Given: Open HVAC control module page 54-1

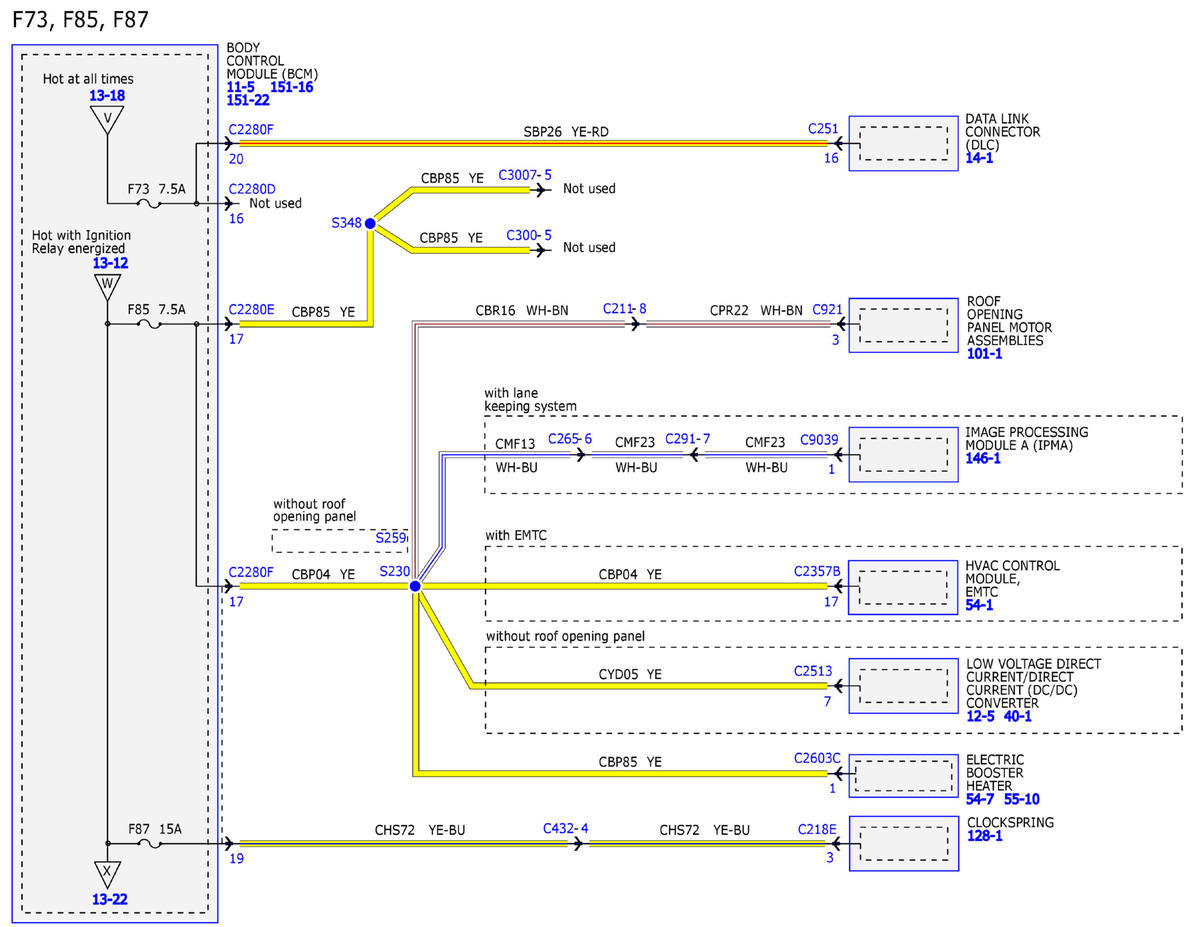Looking at the screenshot, I should 979,605.
